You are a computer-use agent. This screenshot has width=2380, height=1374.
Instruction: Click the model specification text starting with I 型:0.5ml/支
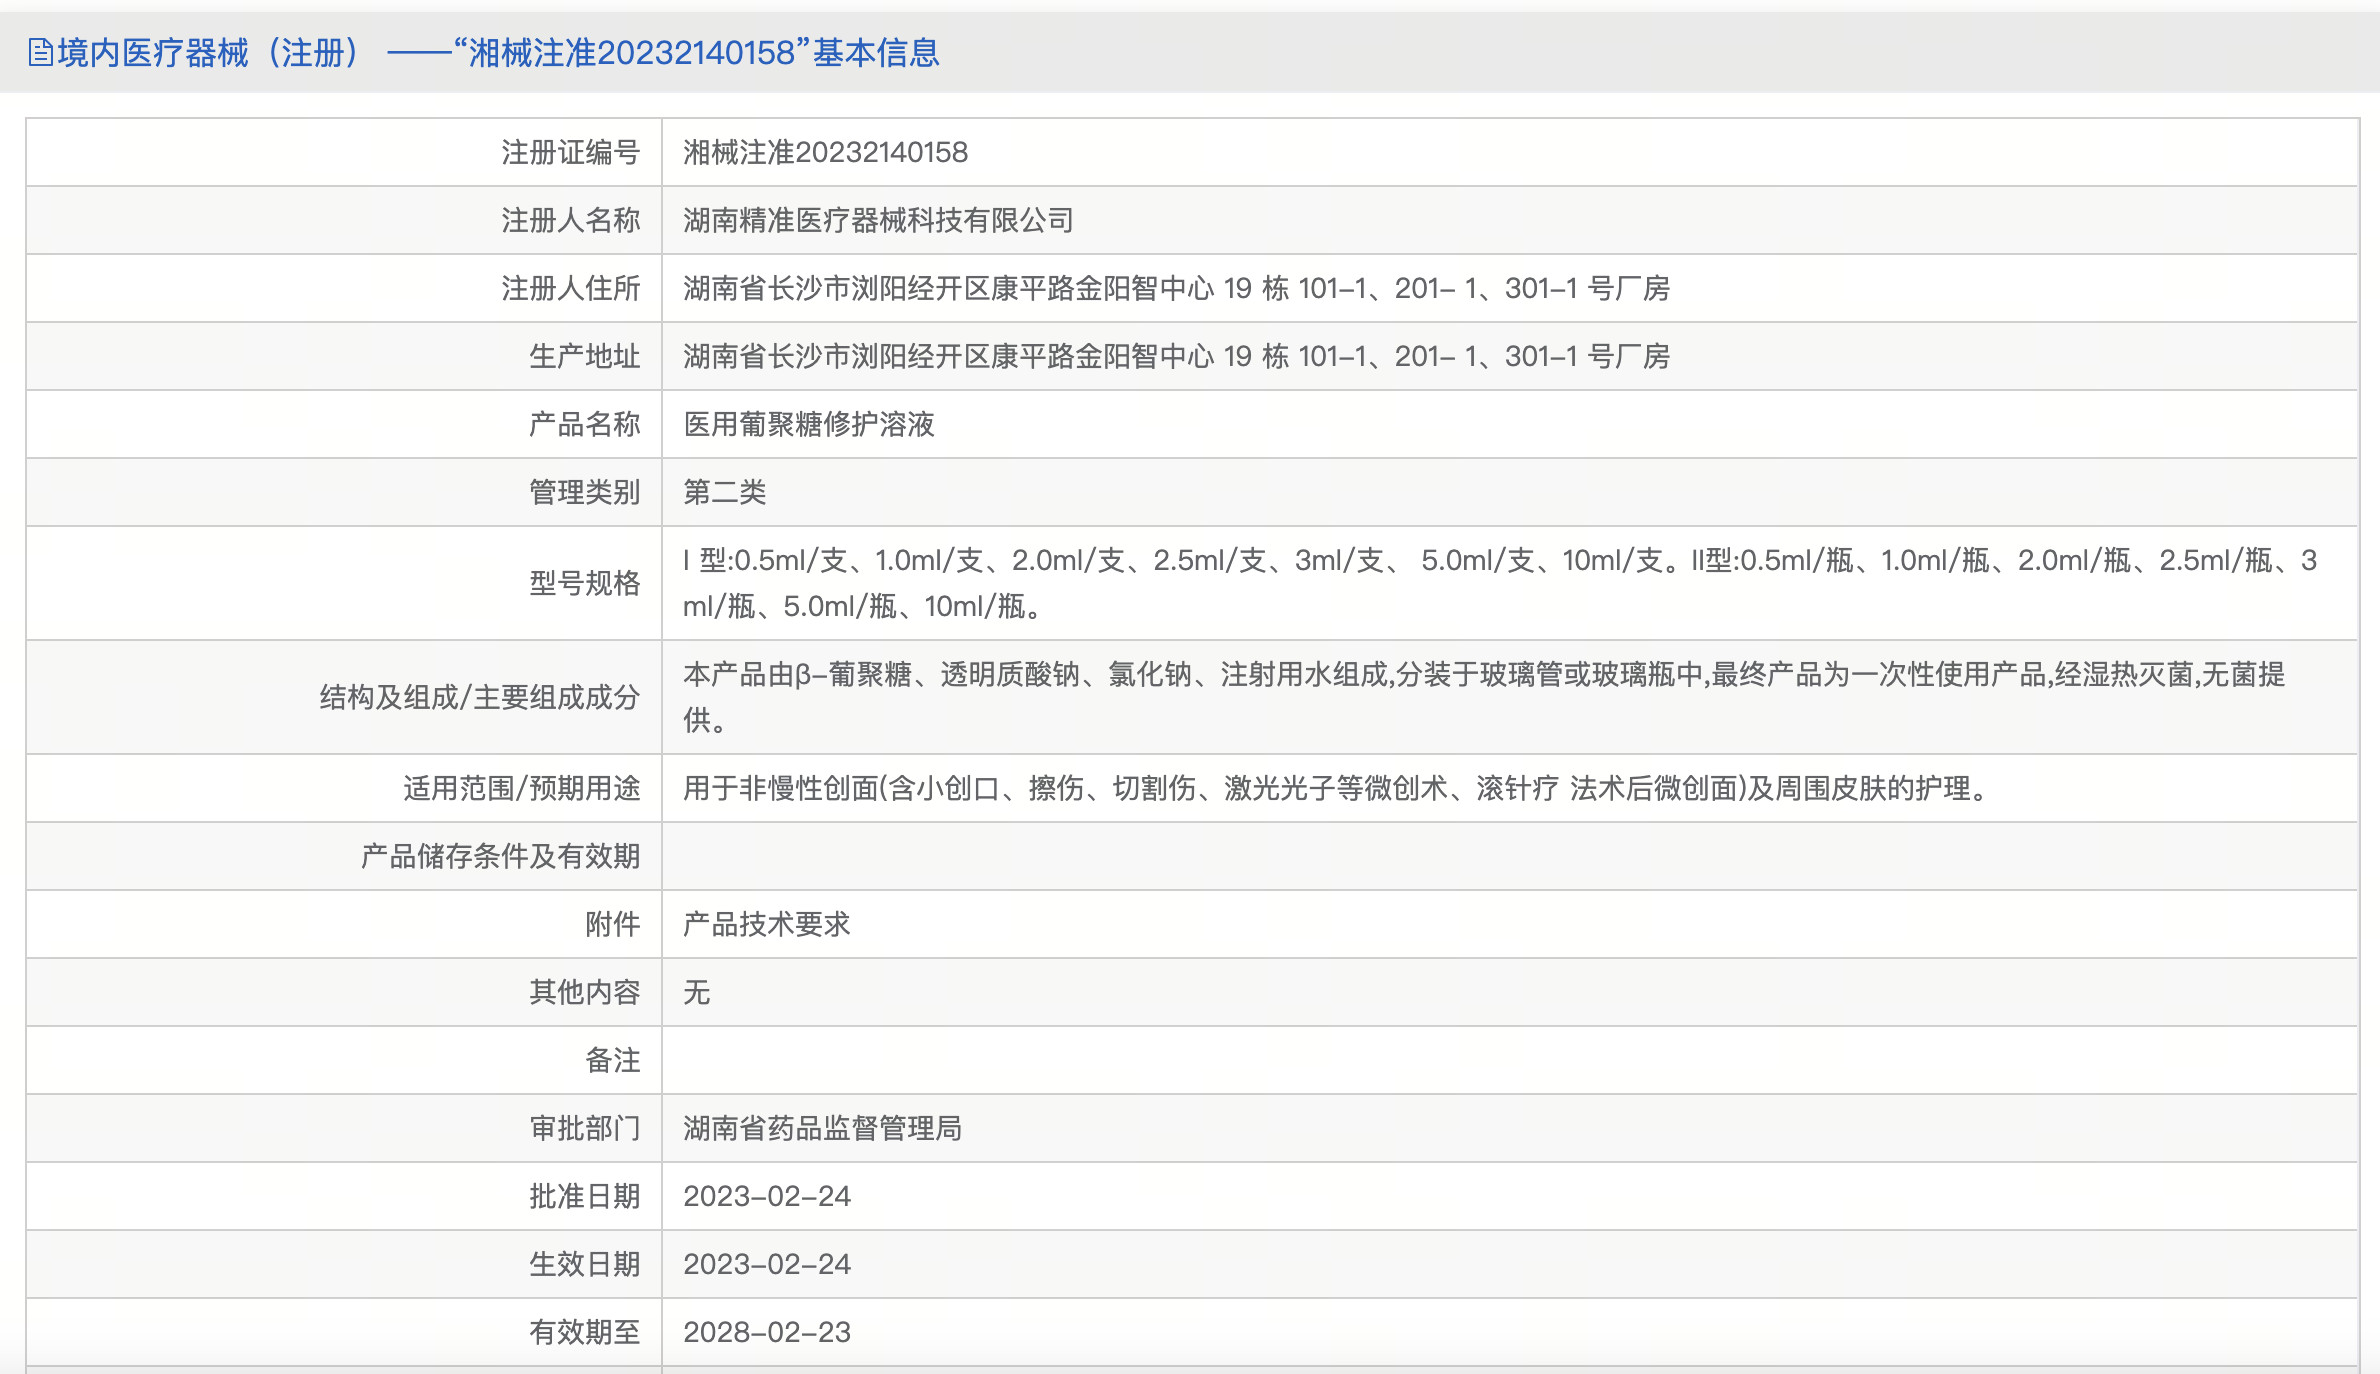[1500, 583]
